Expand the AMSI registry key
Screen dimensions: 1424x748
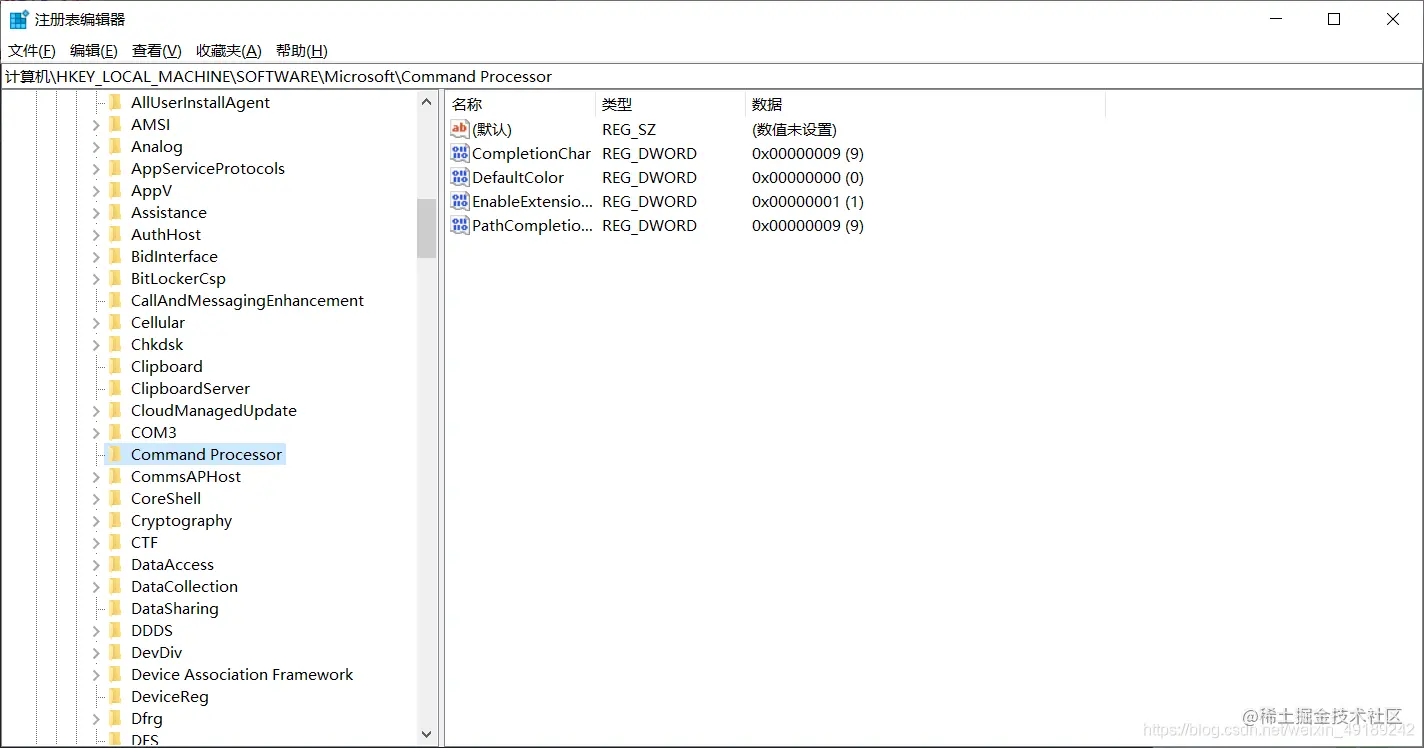click(96, 124)
